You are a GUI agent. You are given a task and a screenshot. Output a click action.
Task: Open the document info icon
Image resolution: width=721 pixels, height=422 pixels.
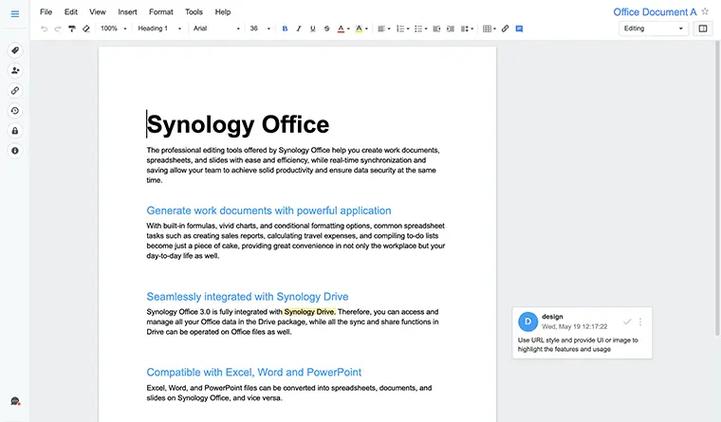[15, 151]
